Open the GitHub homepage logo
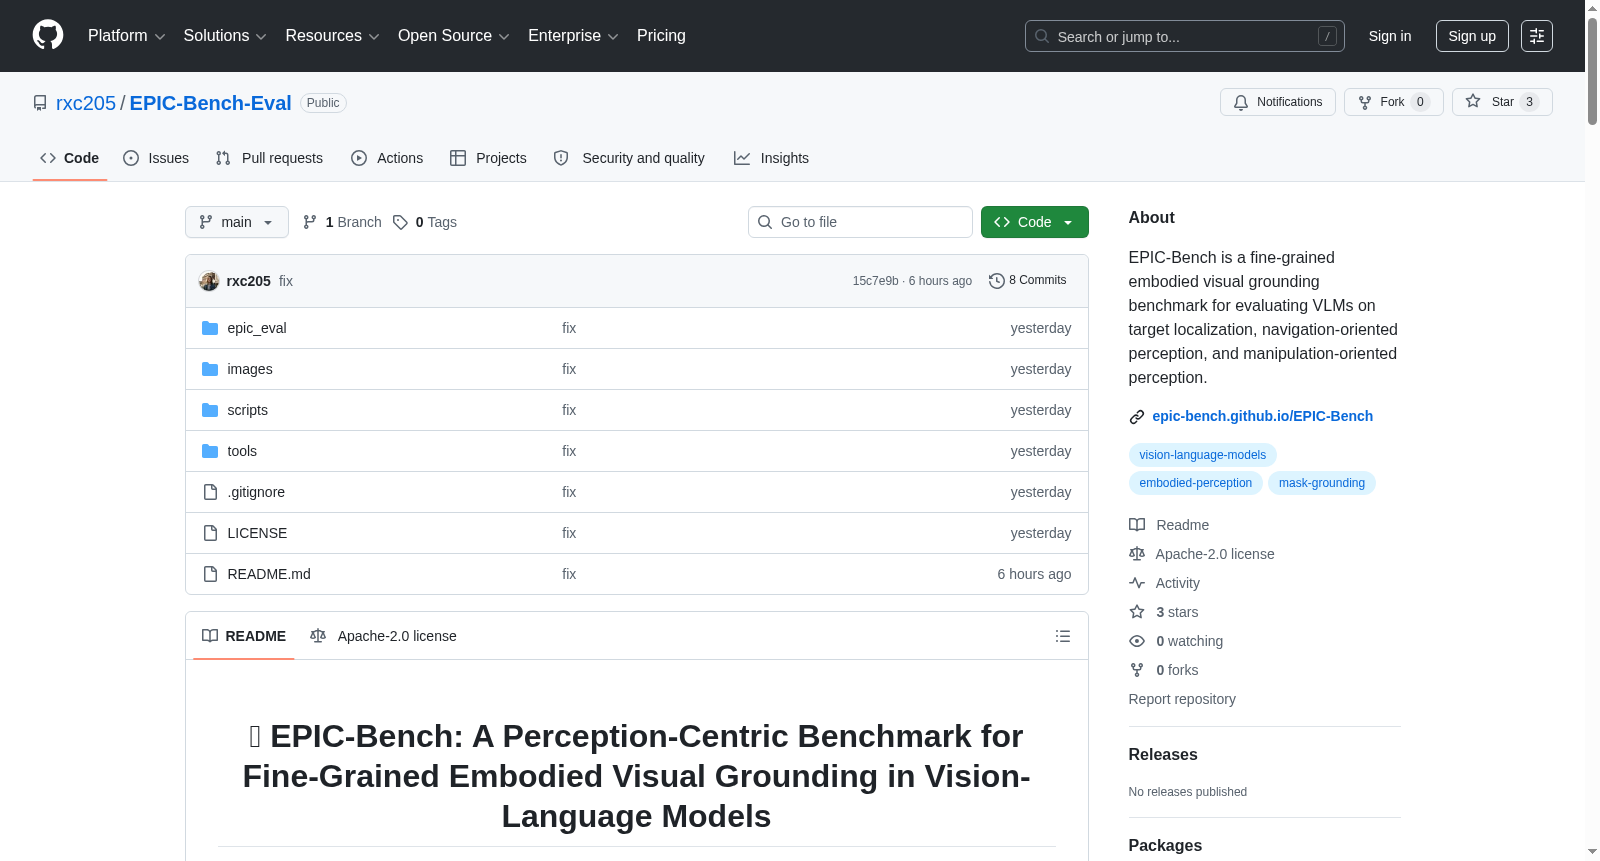The image size is (1600, 861). point(48,36)
